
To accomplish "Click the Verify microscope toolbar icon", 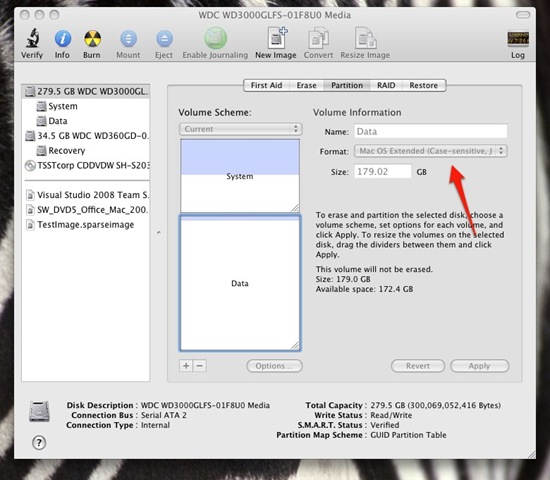I will pyautogui.click(x=32, y=38).
